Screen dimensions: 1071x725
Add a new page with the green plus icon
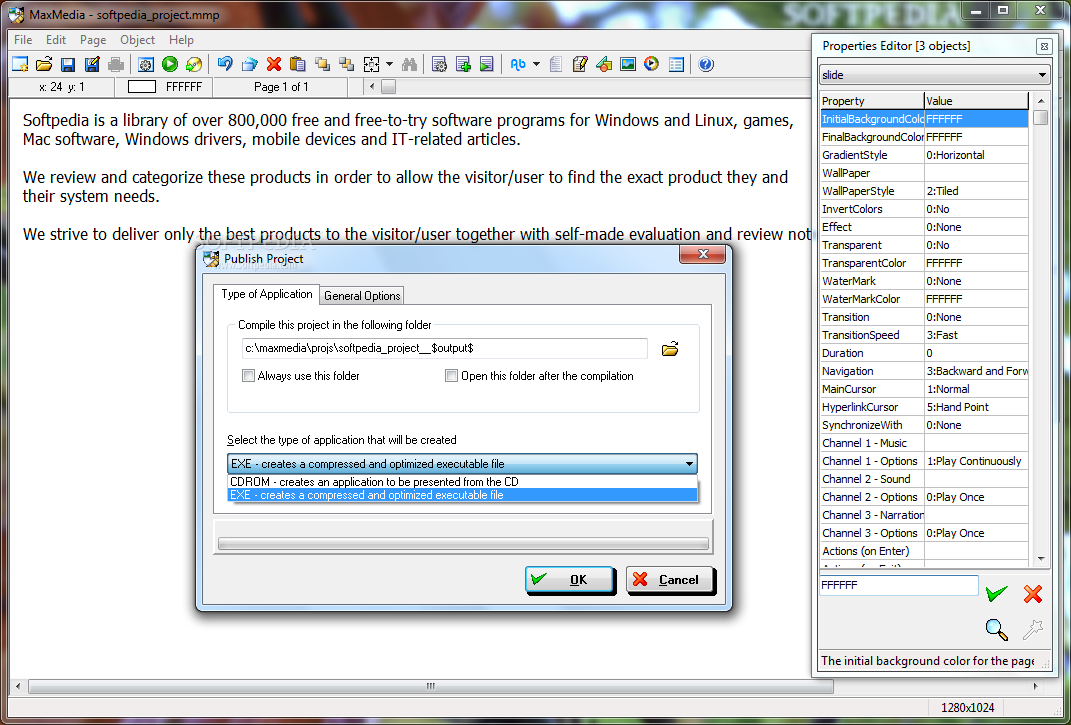click(463, 64)
